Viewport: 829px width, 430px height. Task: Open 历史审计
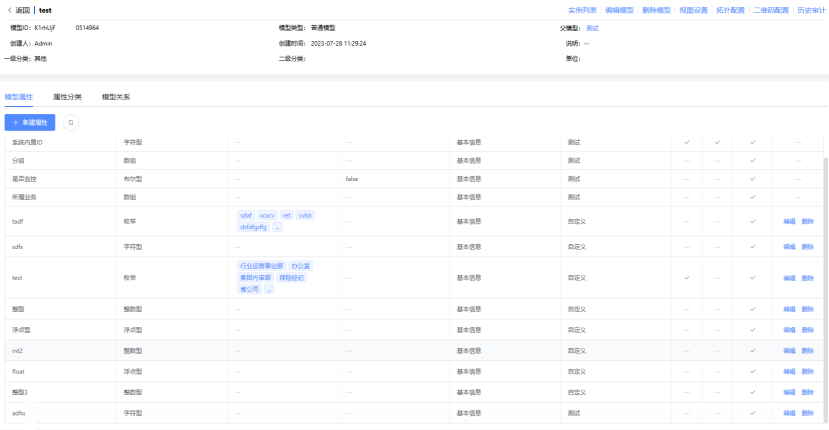tap(811, 10)
